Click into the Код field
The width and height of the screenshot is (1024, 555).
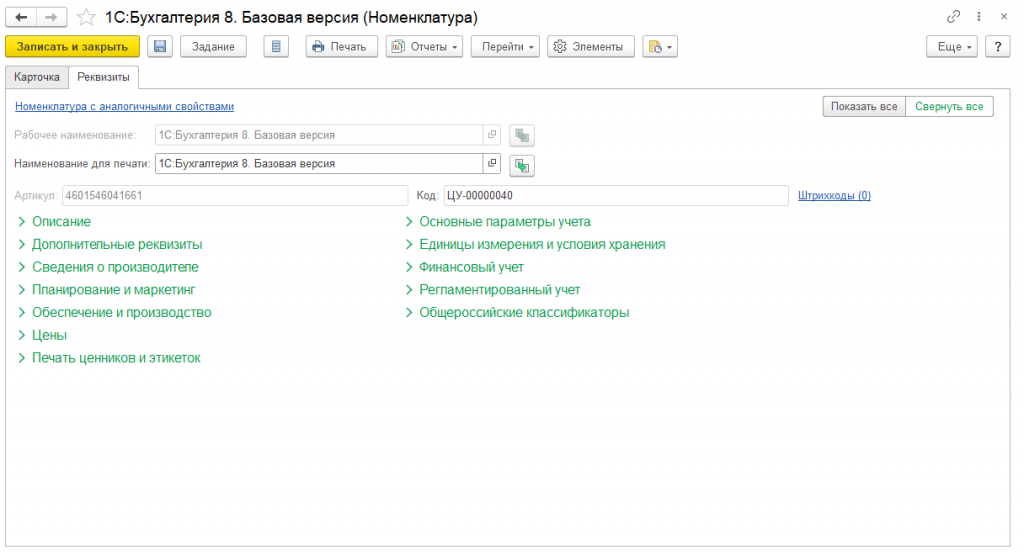[x=616, y=195]
